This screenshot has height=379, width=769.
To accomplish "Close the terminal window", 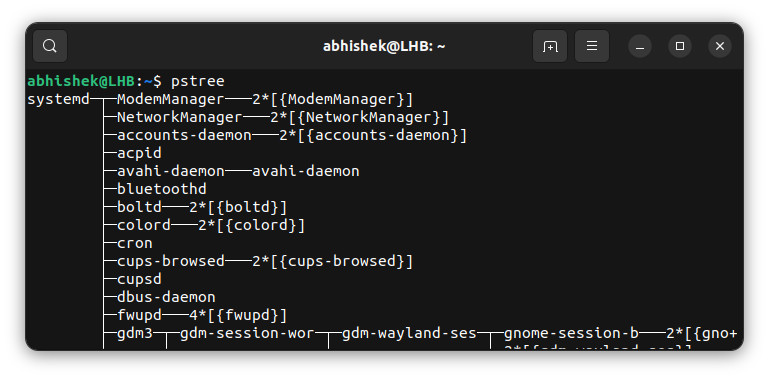I will pyautogui.click(x=719, y=46).
